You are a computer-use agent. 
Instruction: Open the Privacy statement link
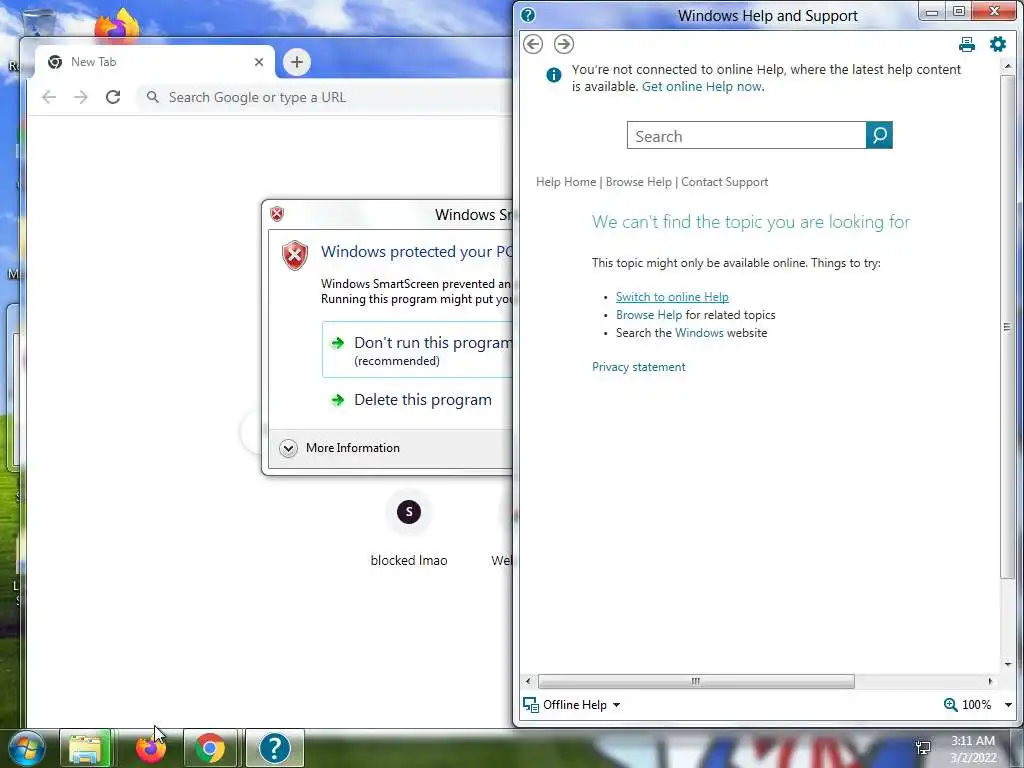[x=639, y=367]
